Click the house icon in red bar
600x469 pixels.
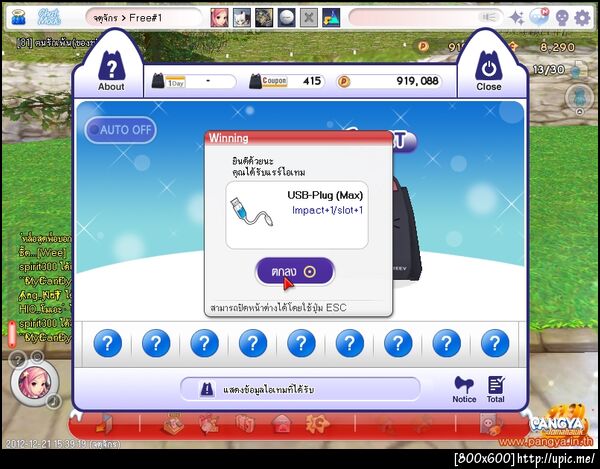[x=281, y=425]
